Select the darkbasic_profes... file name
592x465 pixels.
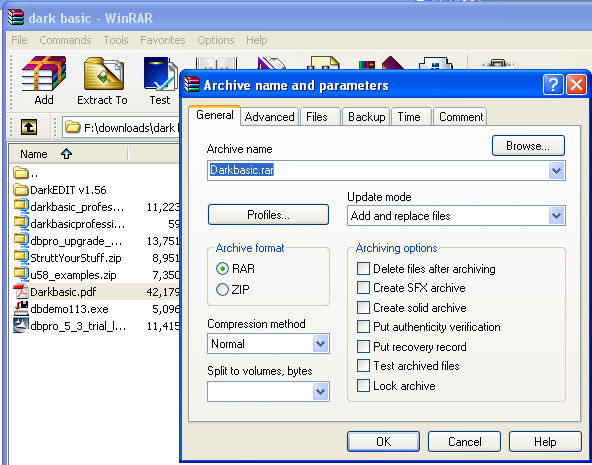[x=77, y=207]
